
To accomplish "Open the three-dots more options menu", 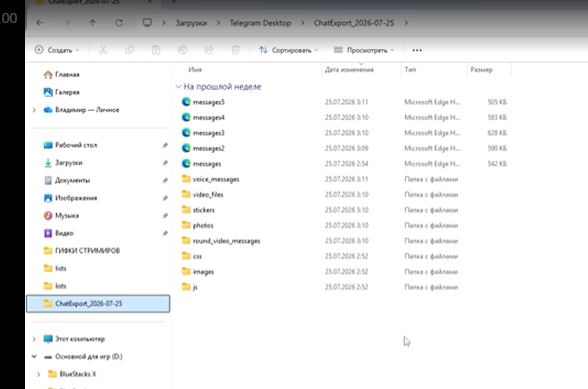I will click(417, 50).
